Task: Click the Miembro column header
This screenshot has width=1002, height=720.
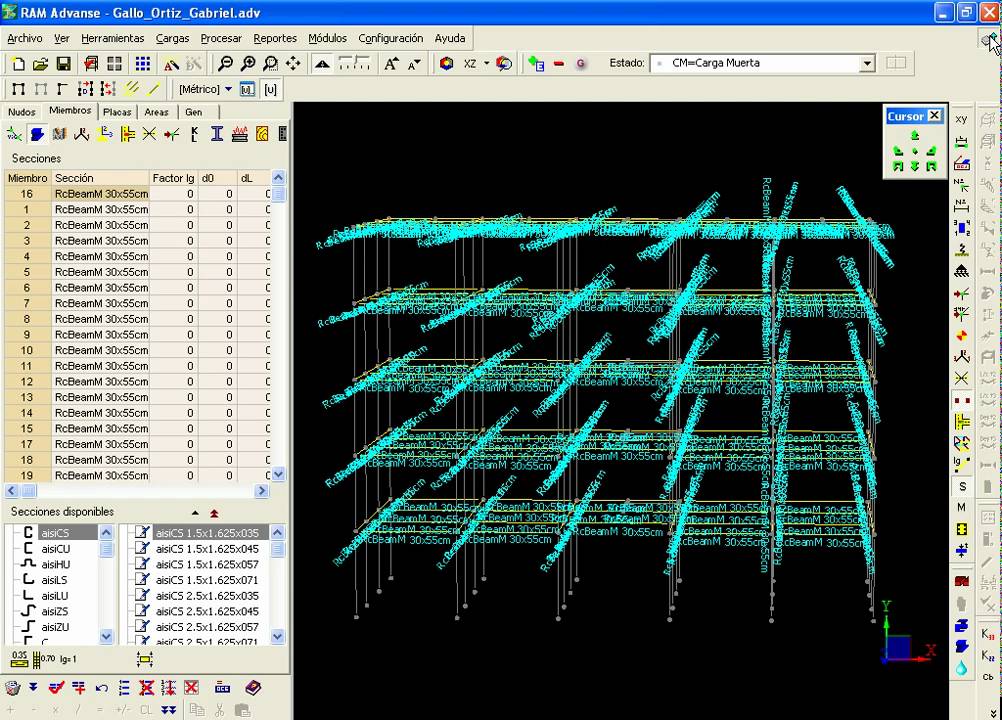Action: (27, 178)
